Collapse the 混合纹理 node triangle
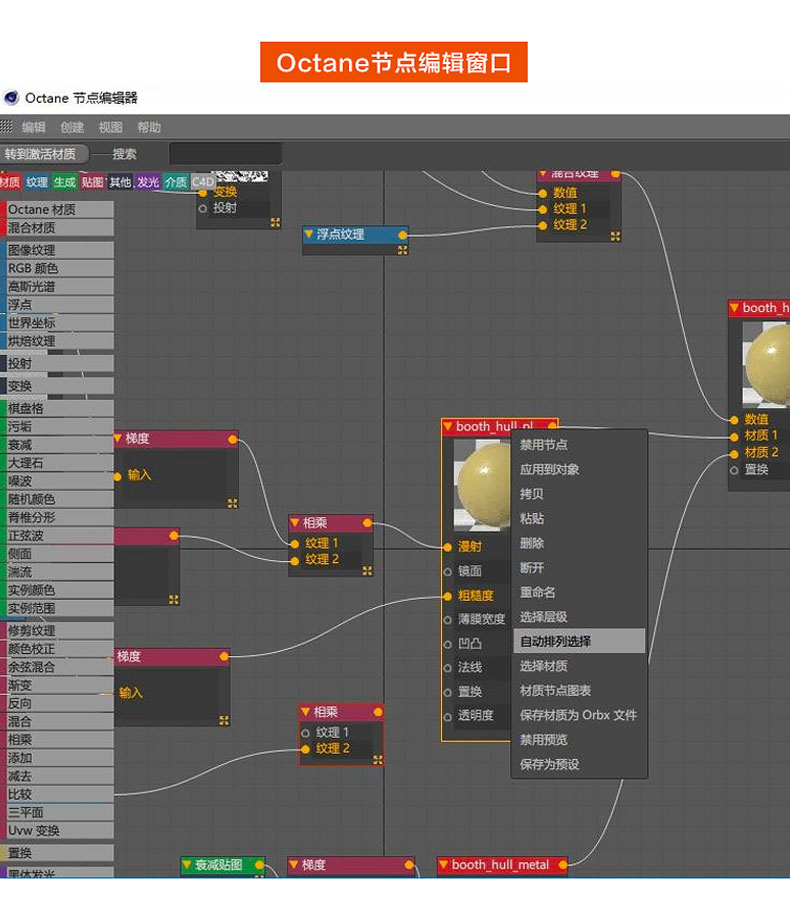The image size is (790, 916). (543, 174)
